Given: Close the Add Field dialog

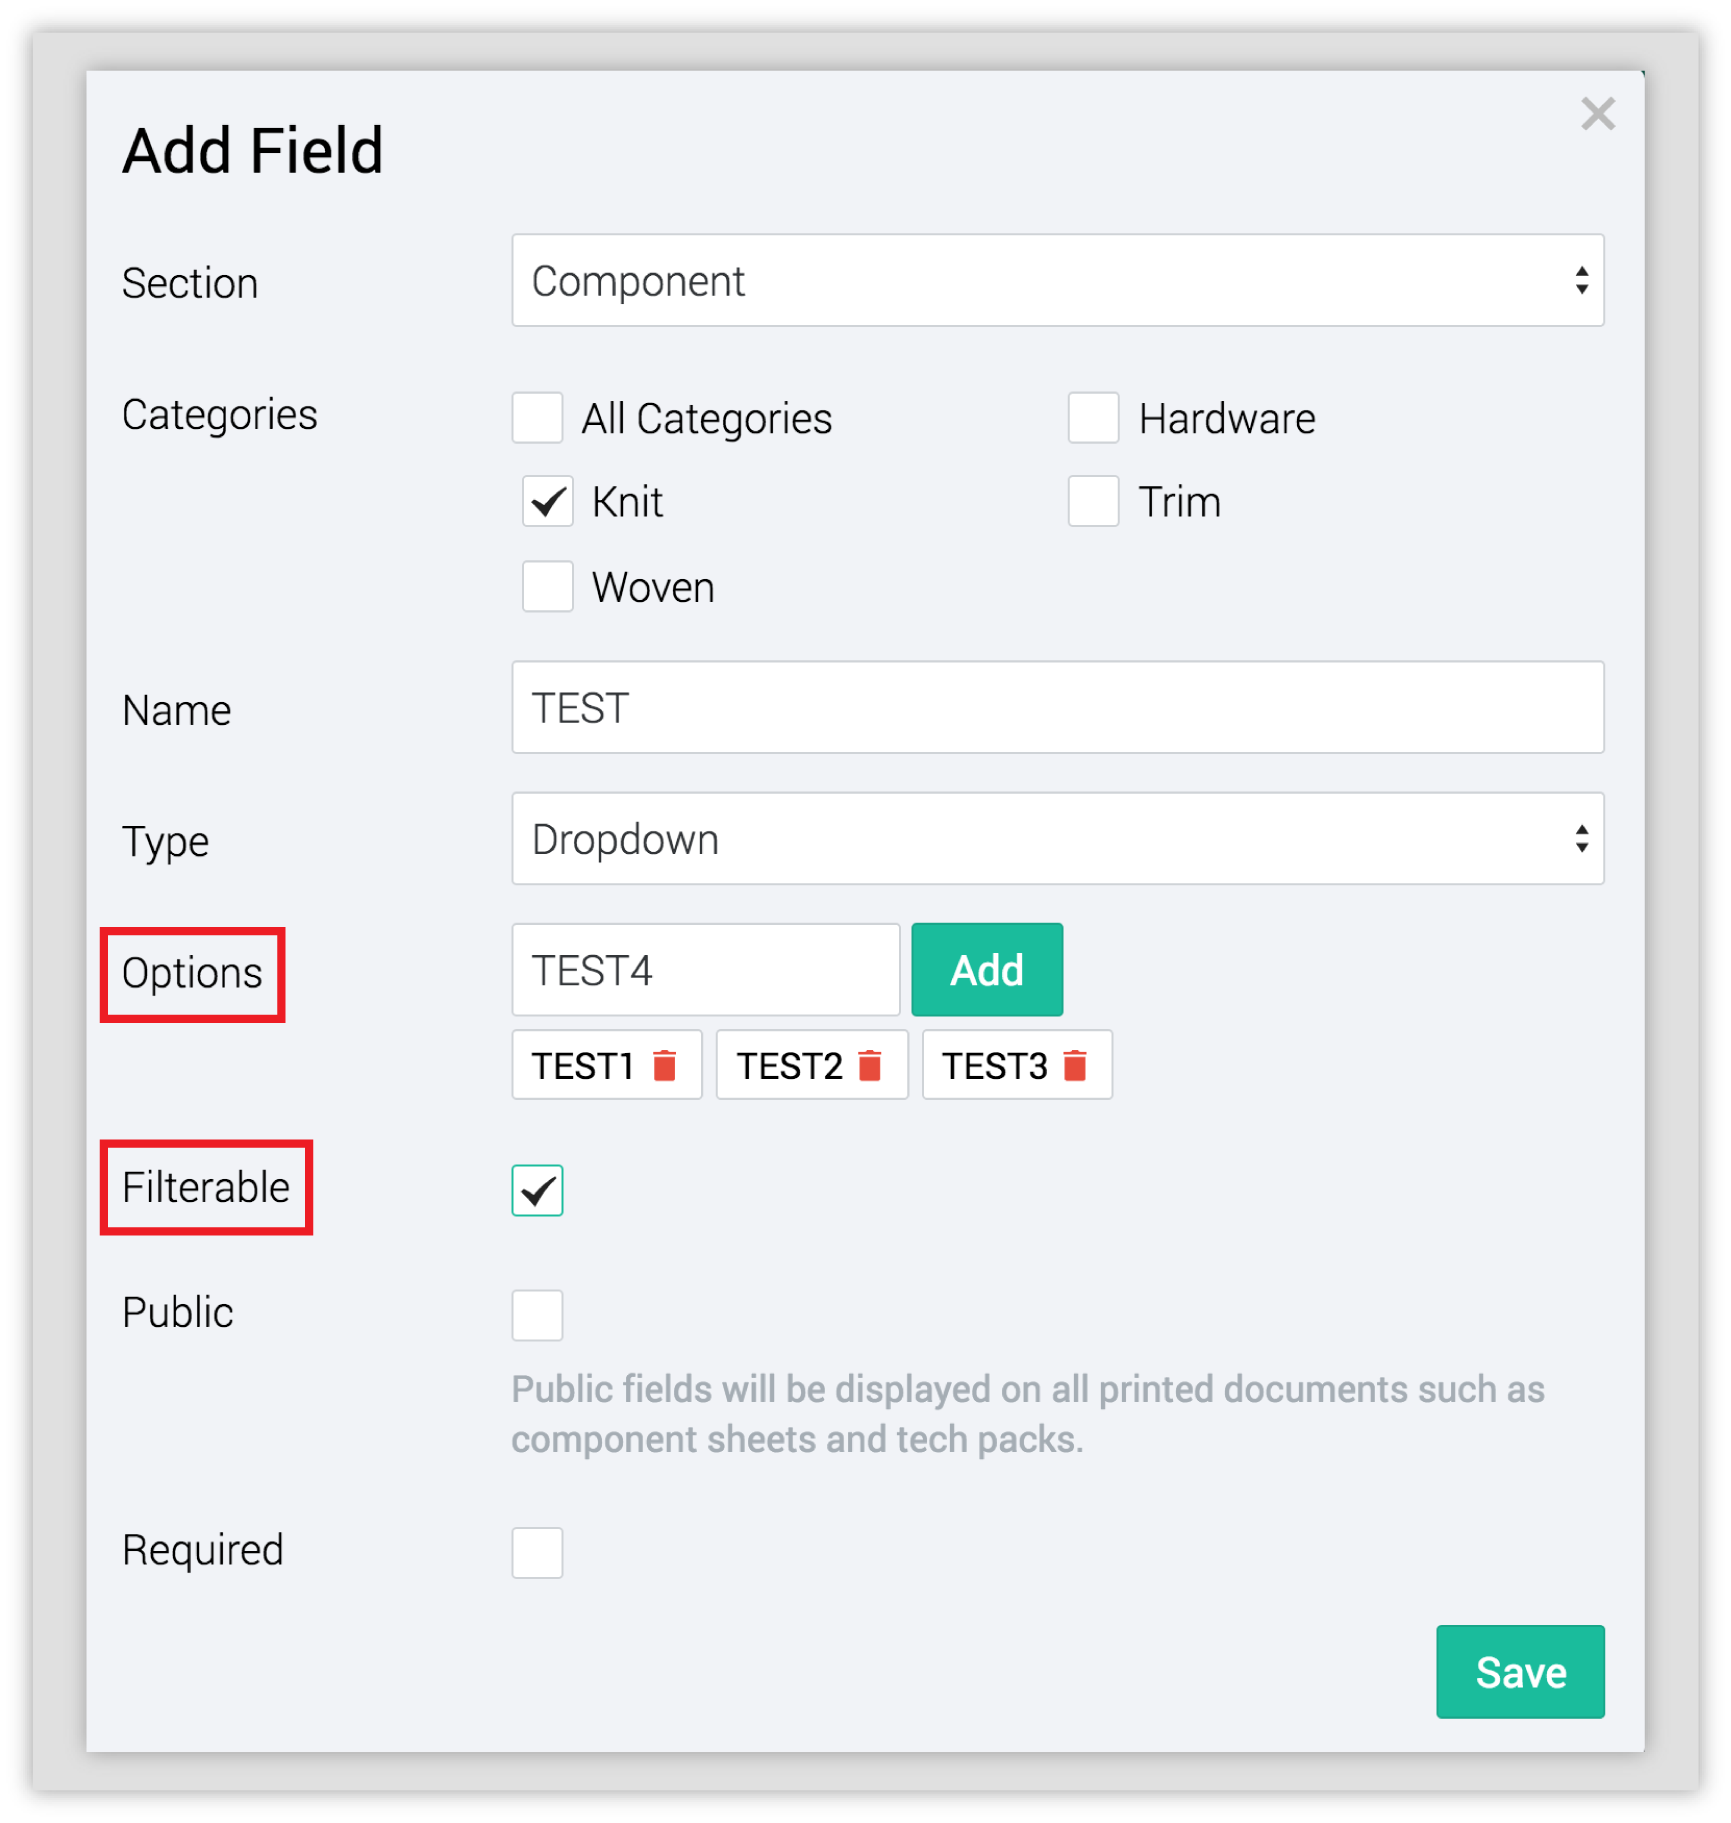Looking at the screenshot, I should [x=1598, y=114].
